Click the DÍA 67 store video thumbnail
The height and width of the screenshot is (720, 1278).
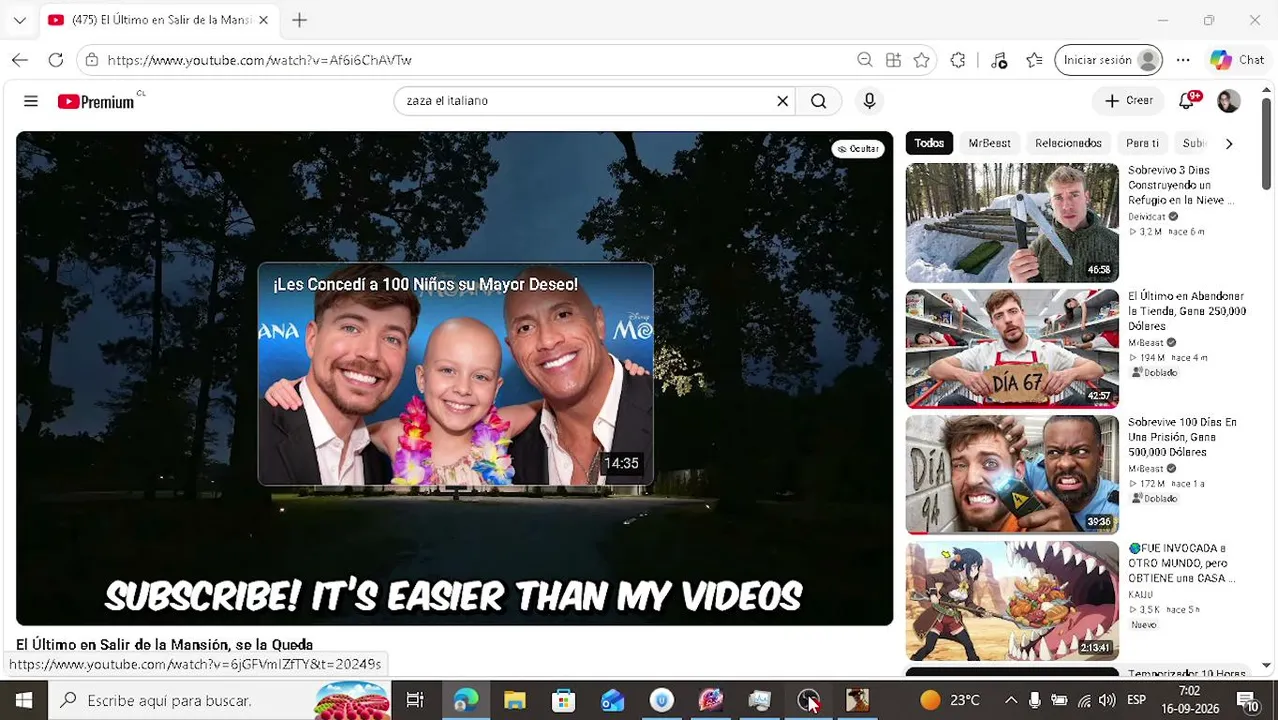point(1012,349)
